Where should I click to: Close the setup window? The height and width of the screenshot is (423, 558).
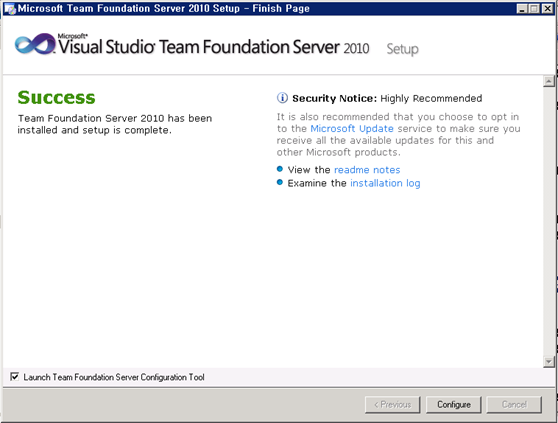[x=547, y=9]
